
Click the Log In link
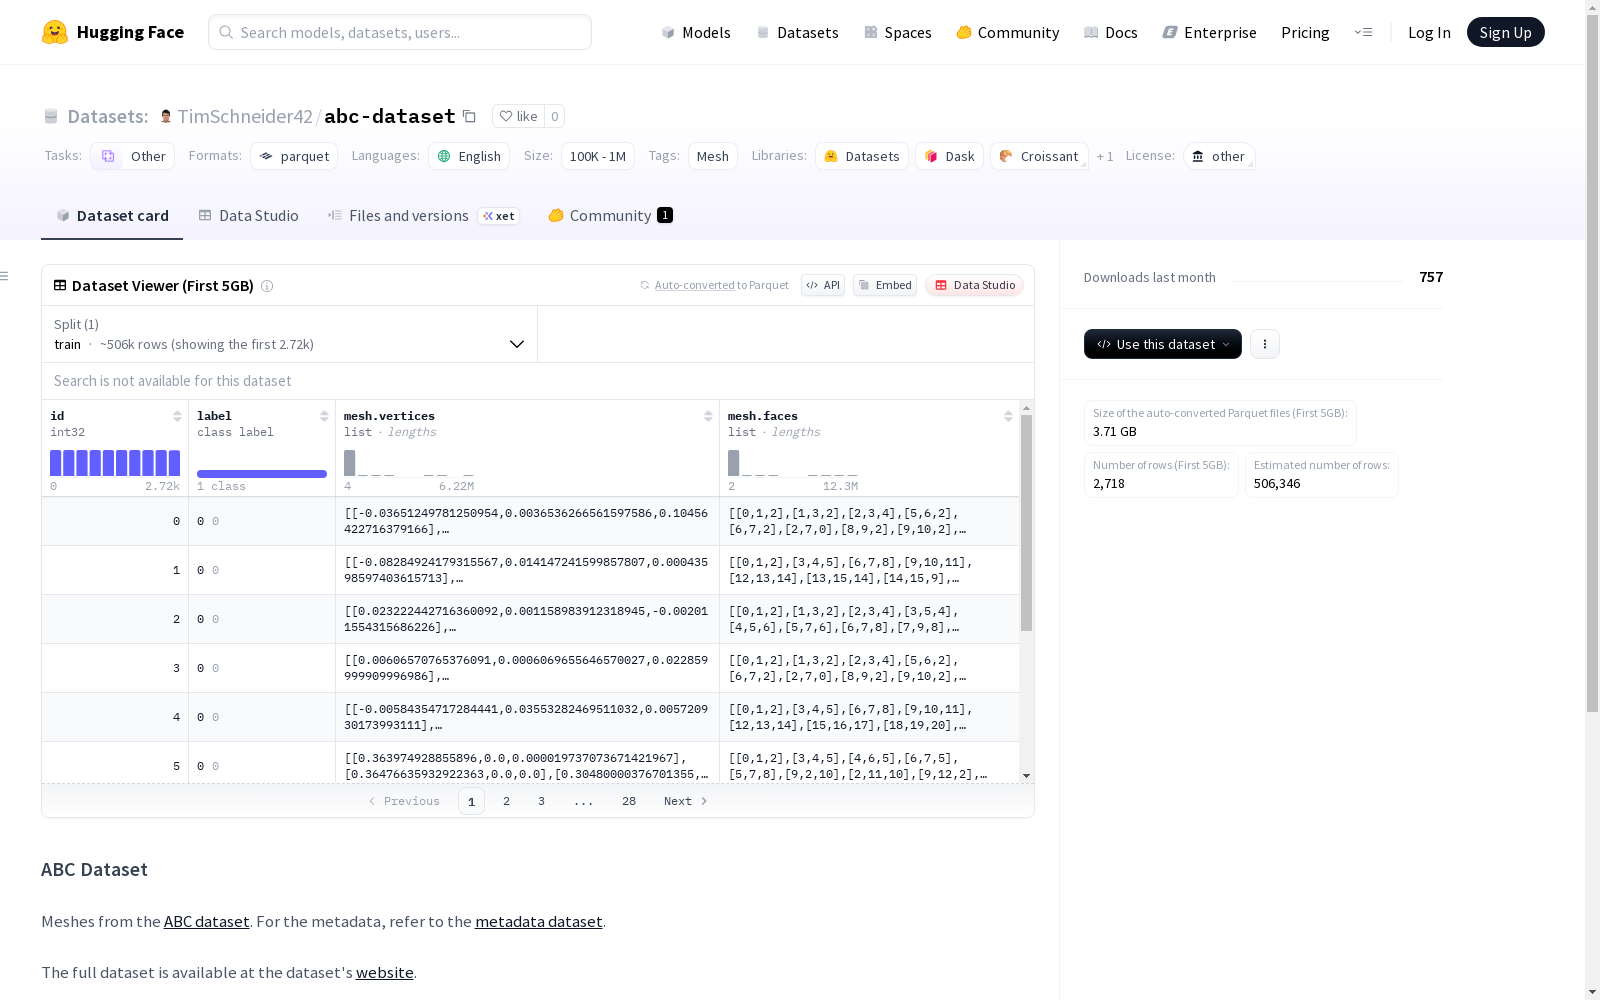coord(1429,32)
